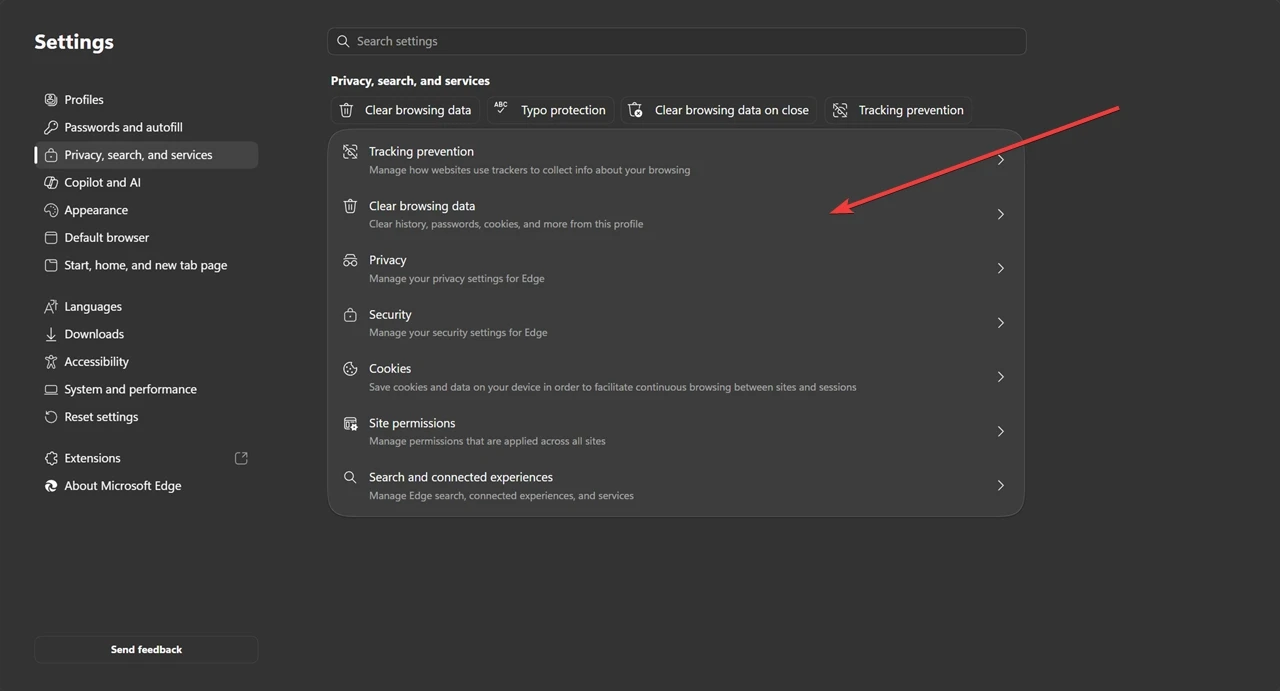
Task: Click the Site permissions row icon
Action: (350, 423)
